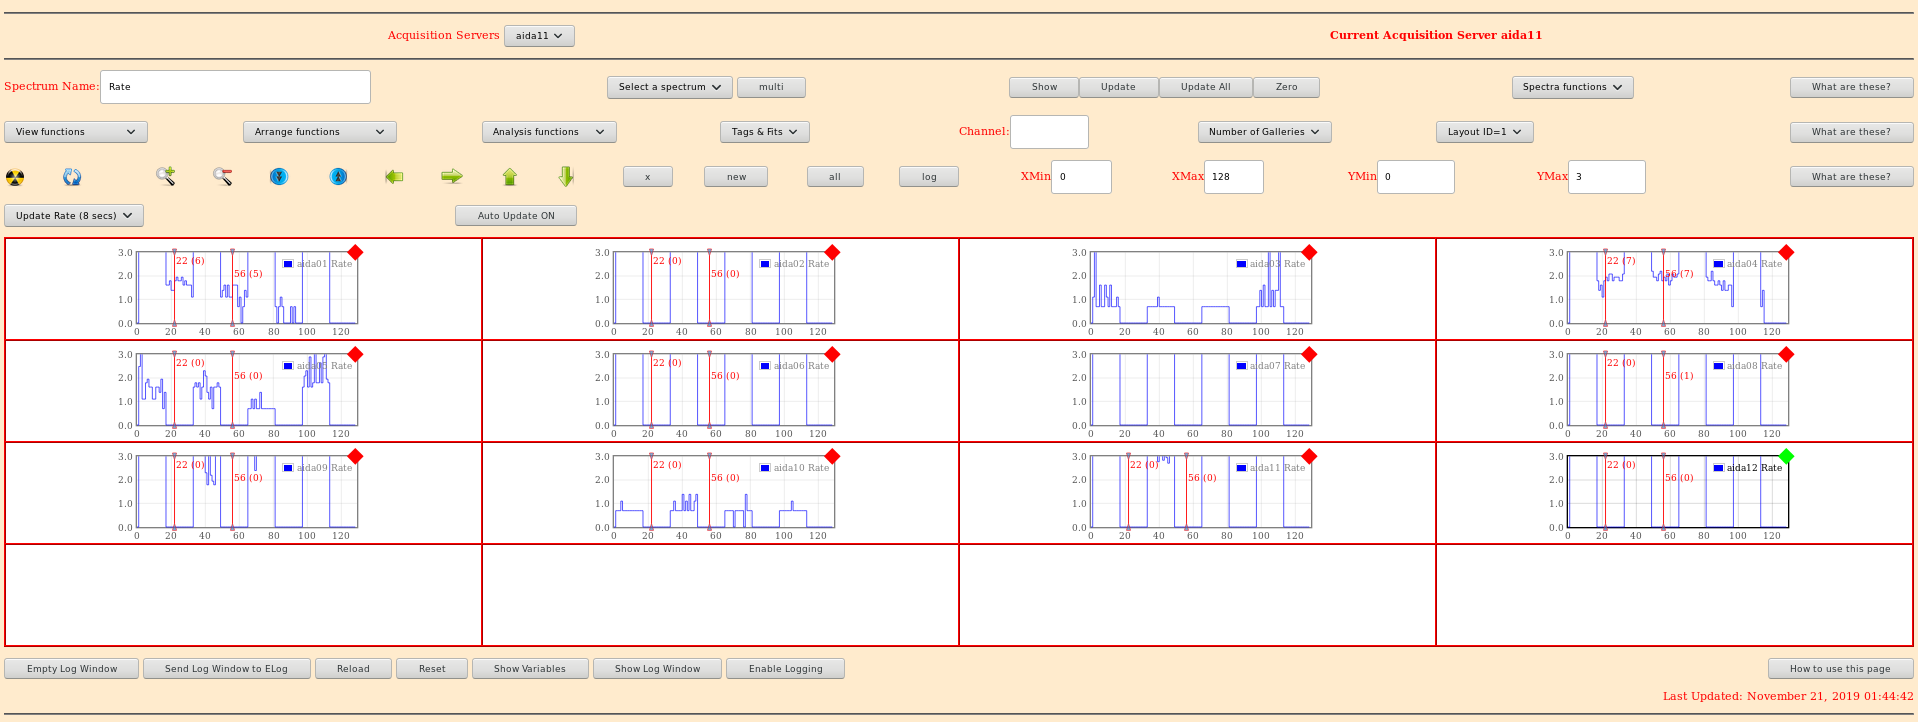
Task: Open the Acquisition Servers aida11 dropdown
Action: point(539,36)
